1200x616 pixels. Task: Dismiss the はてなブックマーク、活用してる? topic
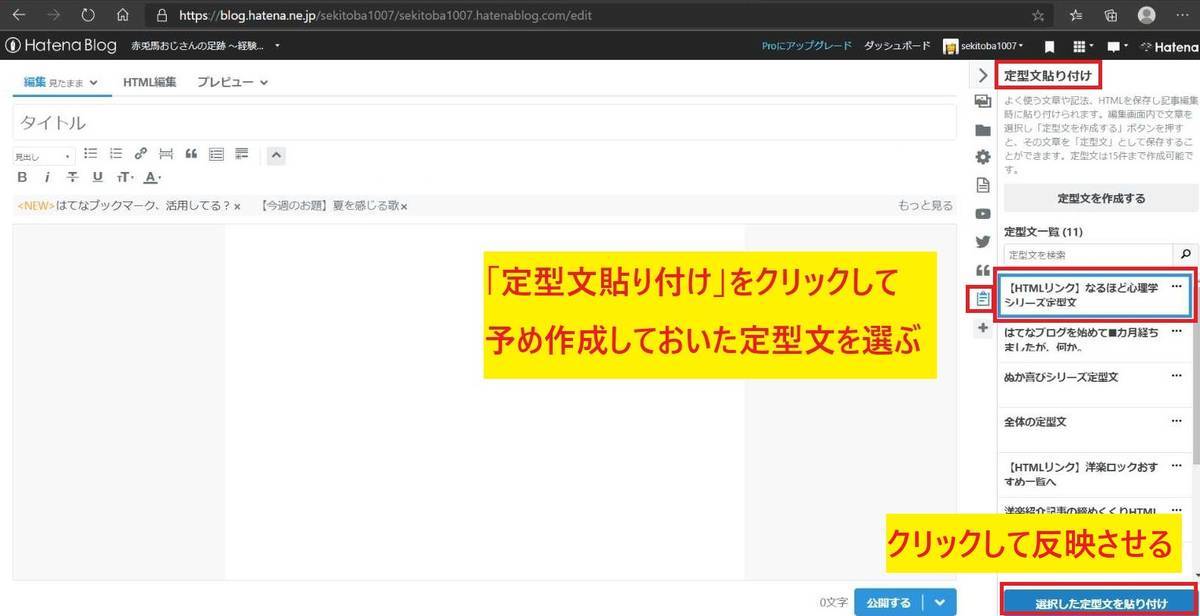(x=237, y=206)
